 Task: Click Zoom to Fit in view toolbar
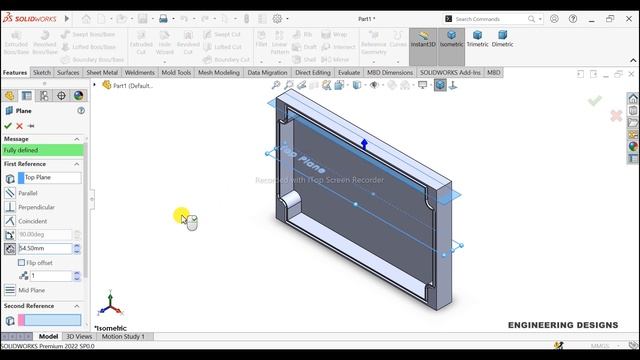click(276, 85)
